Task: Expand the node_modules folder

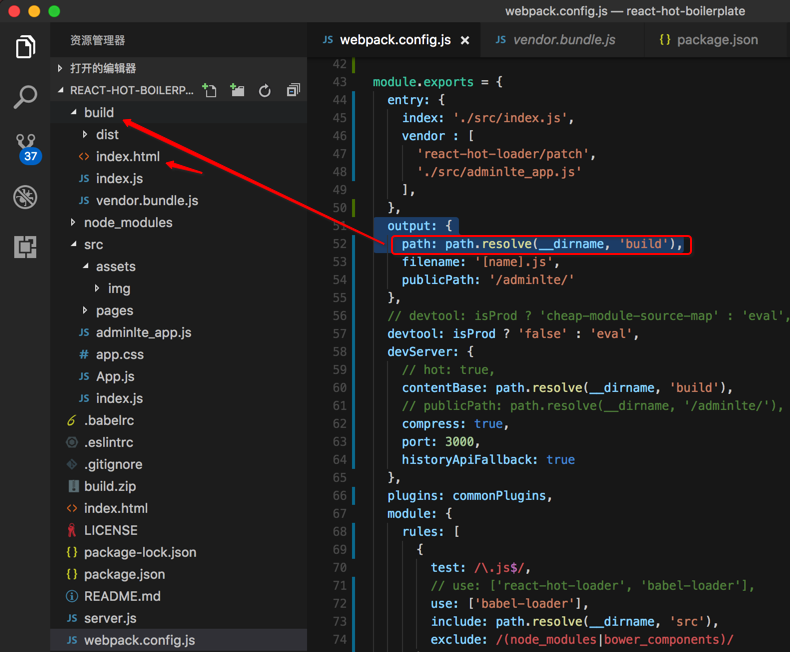Action: click(x=127, y=222)
